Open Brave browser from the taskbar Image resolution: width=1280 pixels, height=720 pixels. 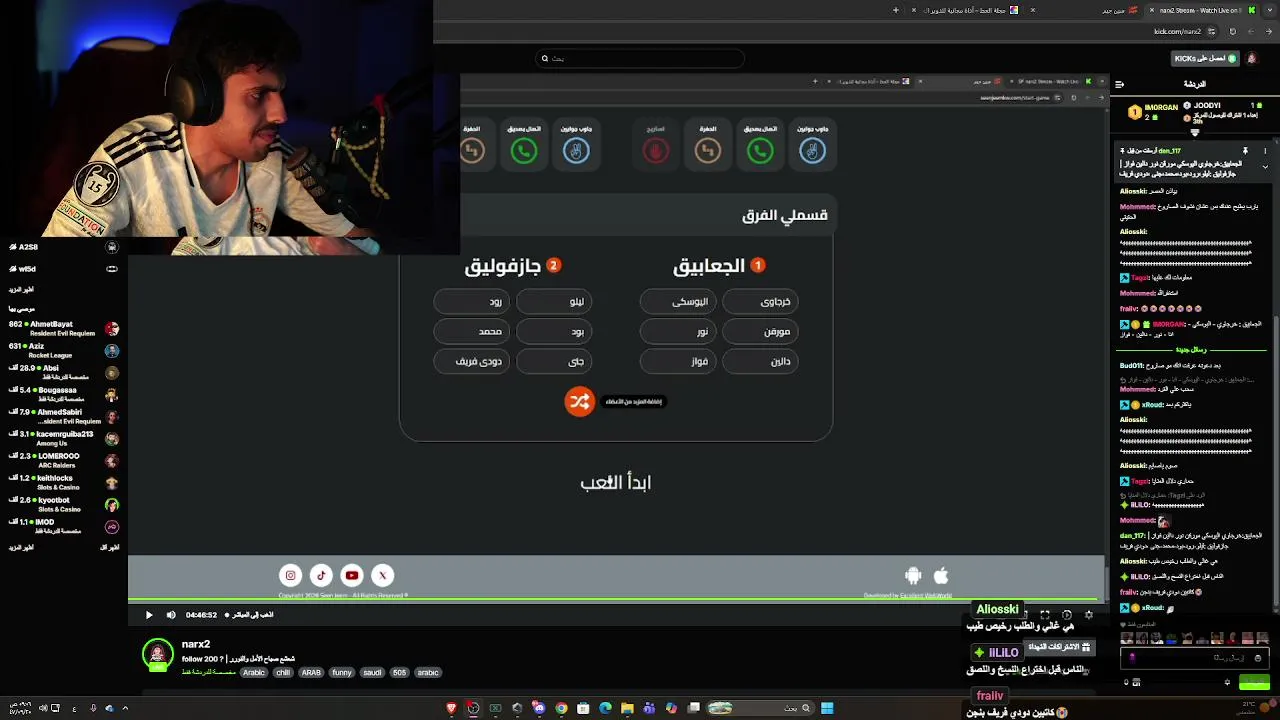(x=451, y=708)
